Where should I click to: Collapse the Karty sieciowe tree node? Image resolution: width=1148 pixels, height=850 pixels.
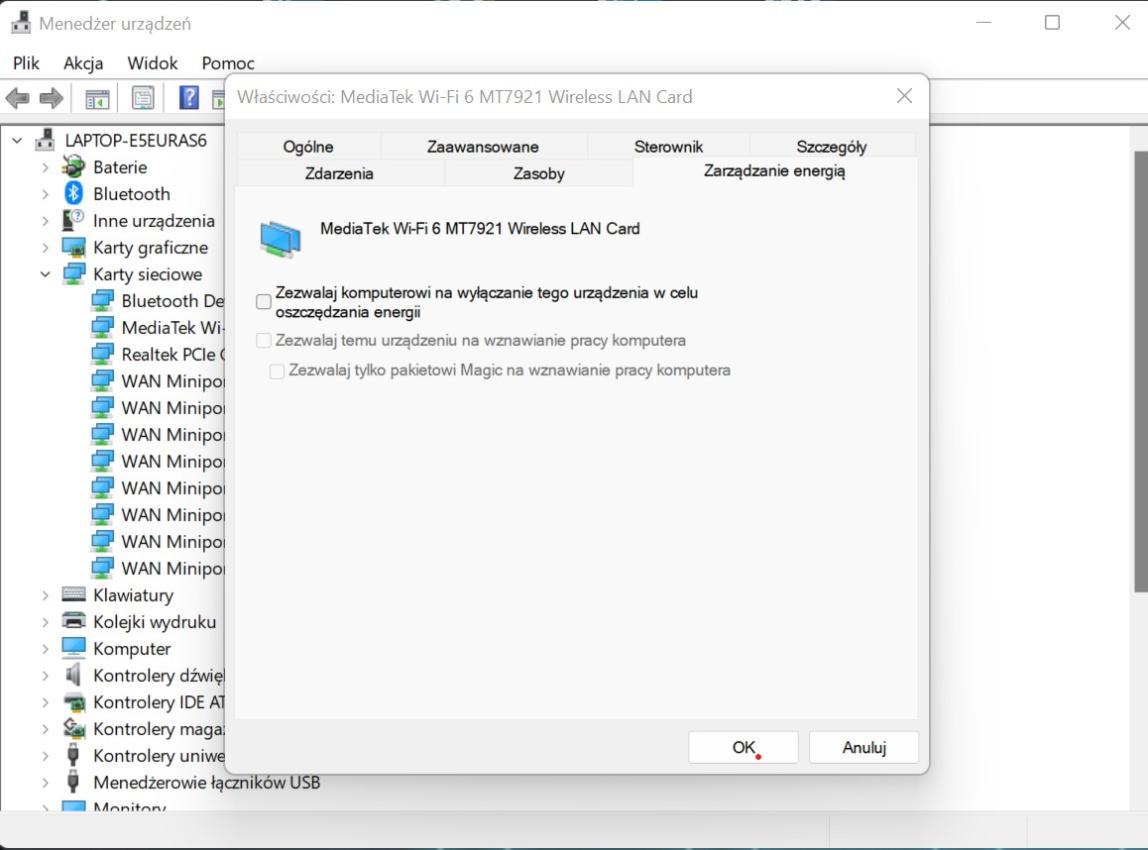click(x=45, y=274)
